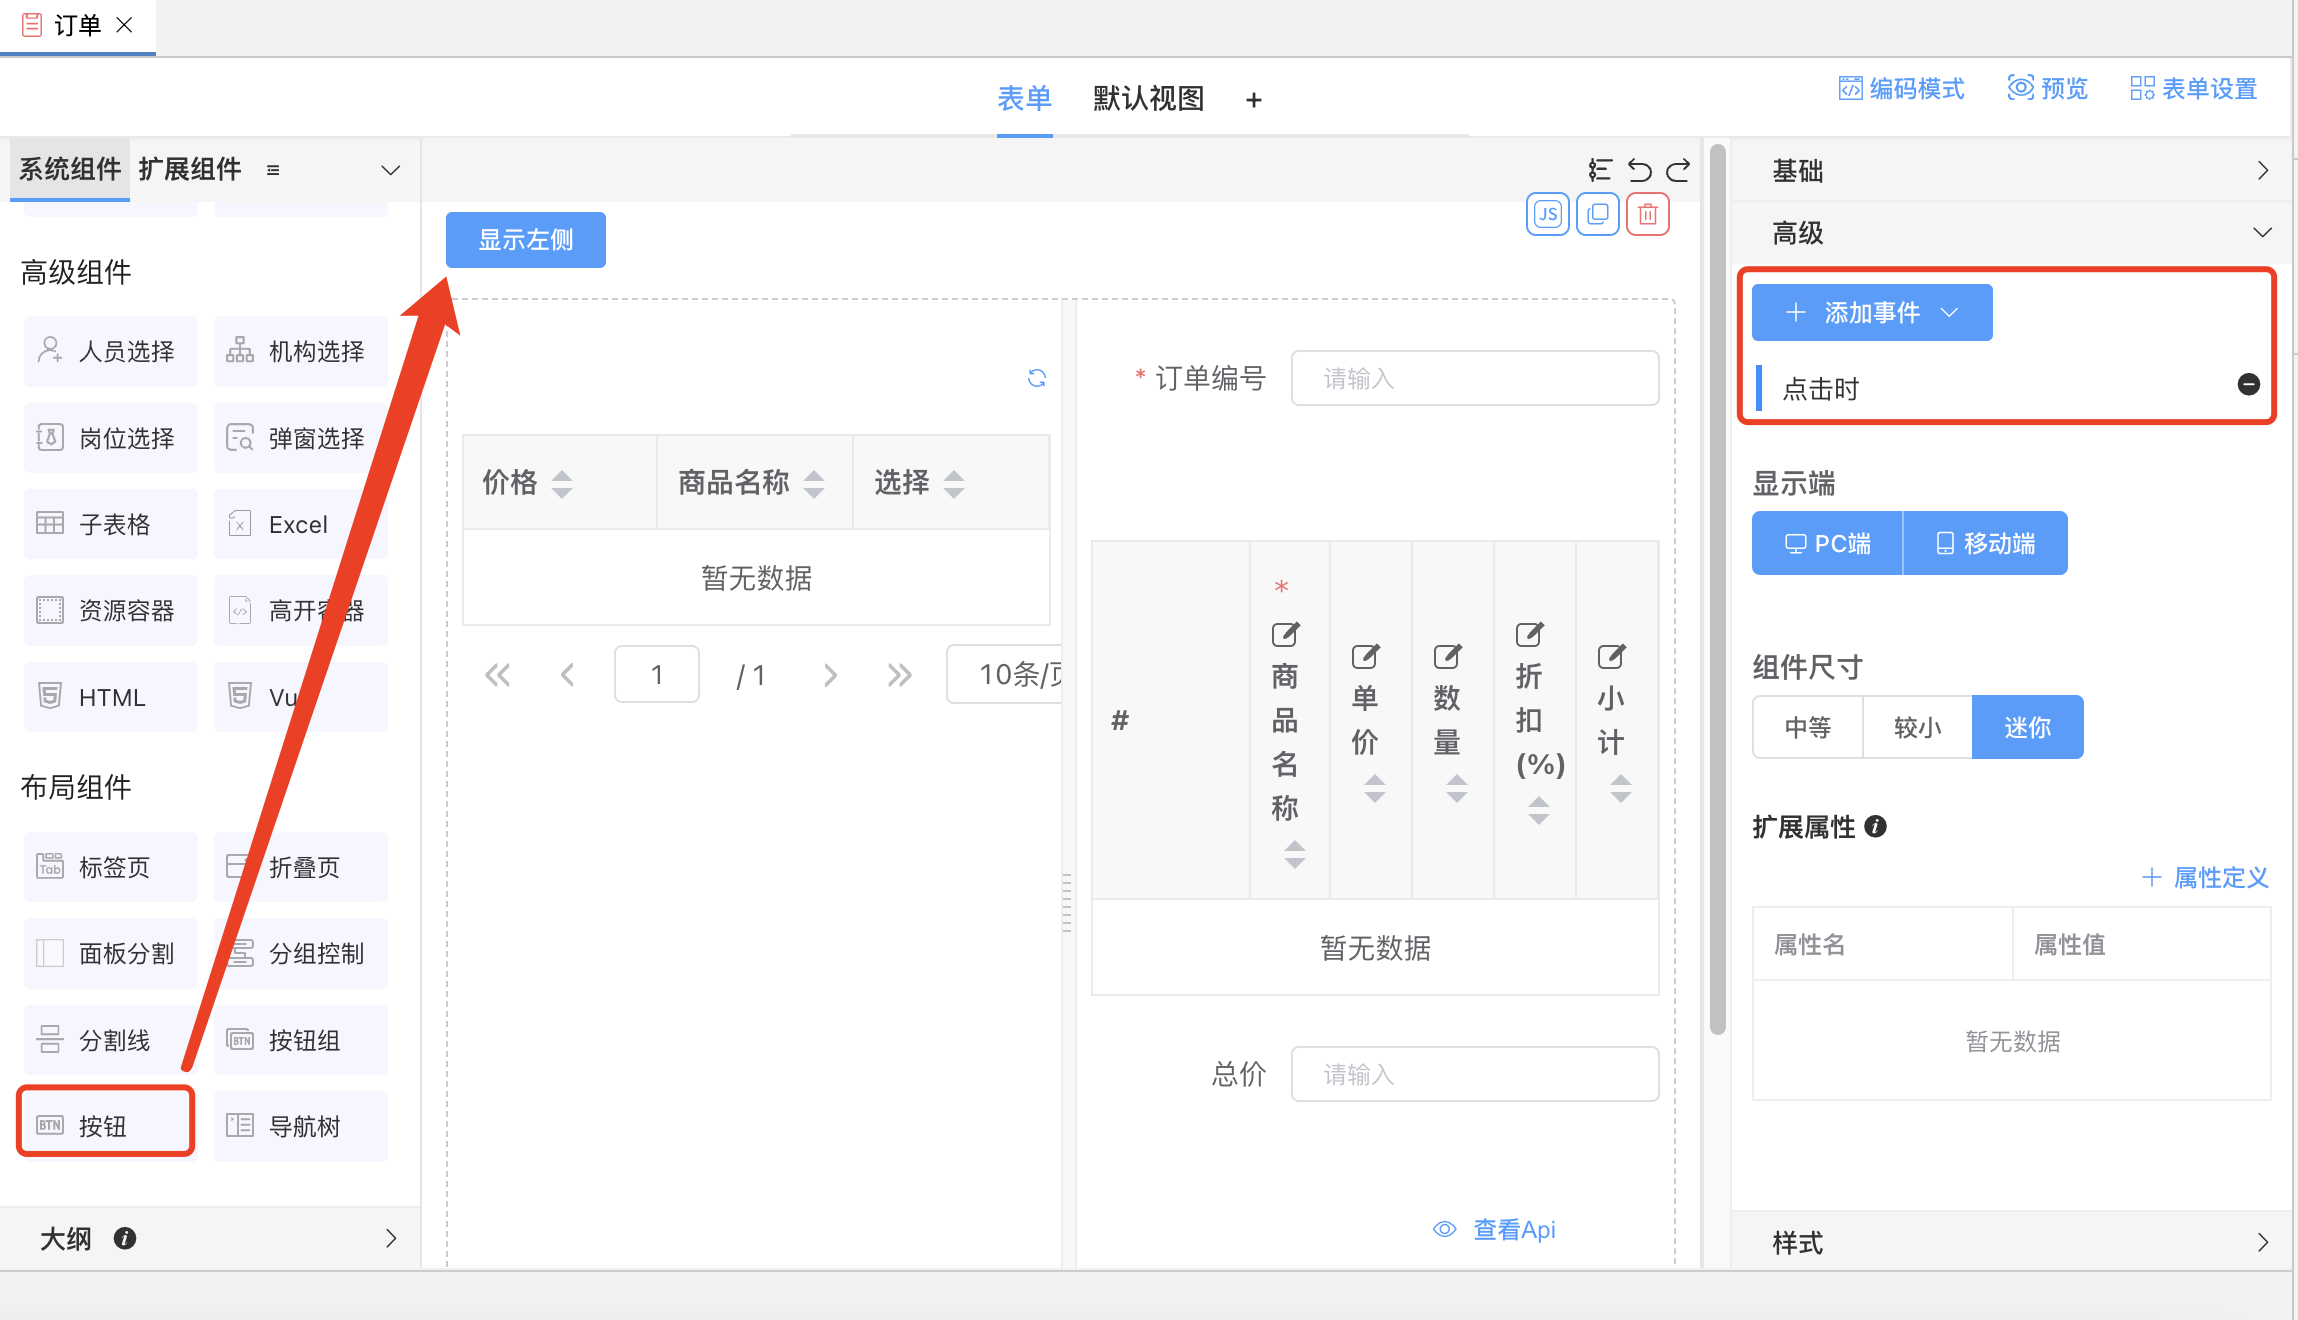
Task: Toggle the PC端 display option
Action: 1827,543
